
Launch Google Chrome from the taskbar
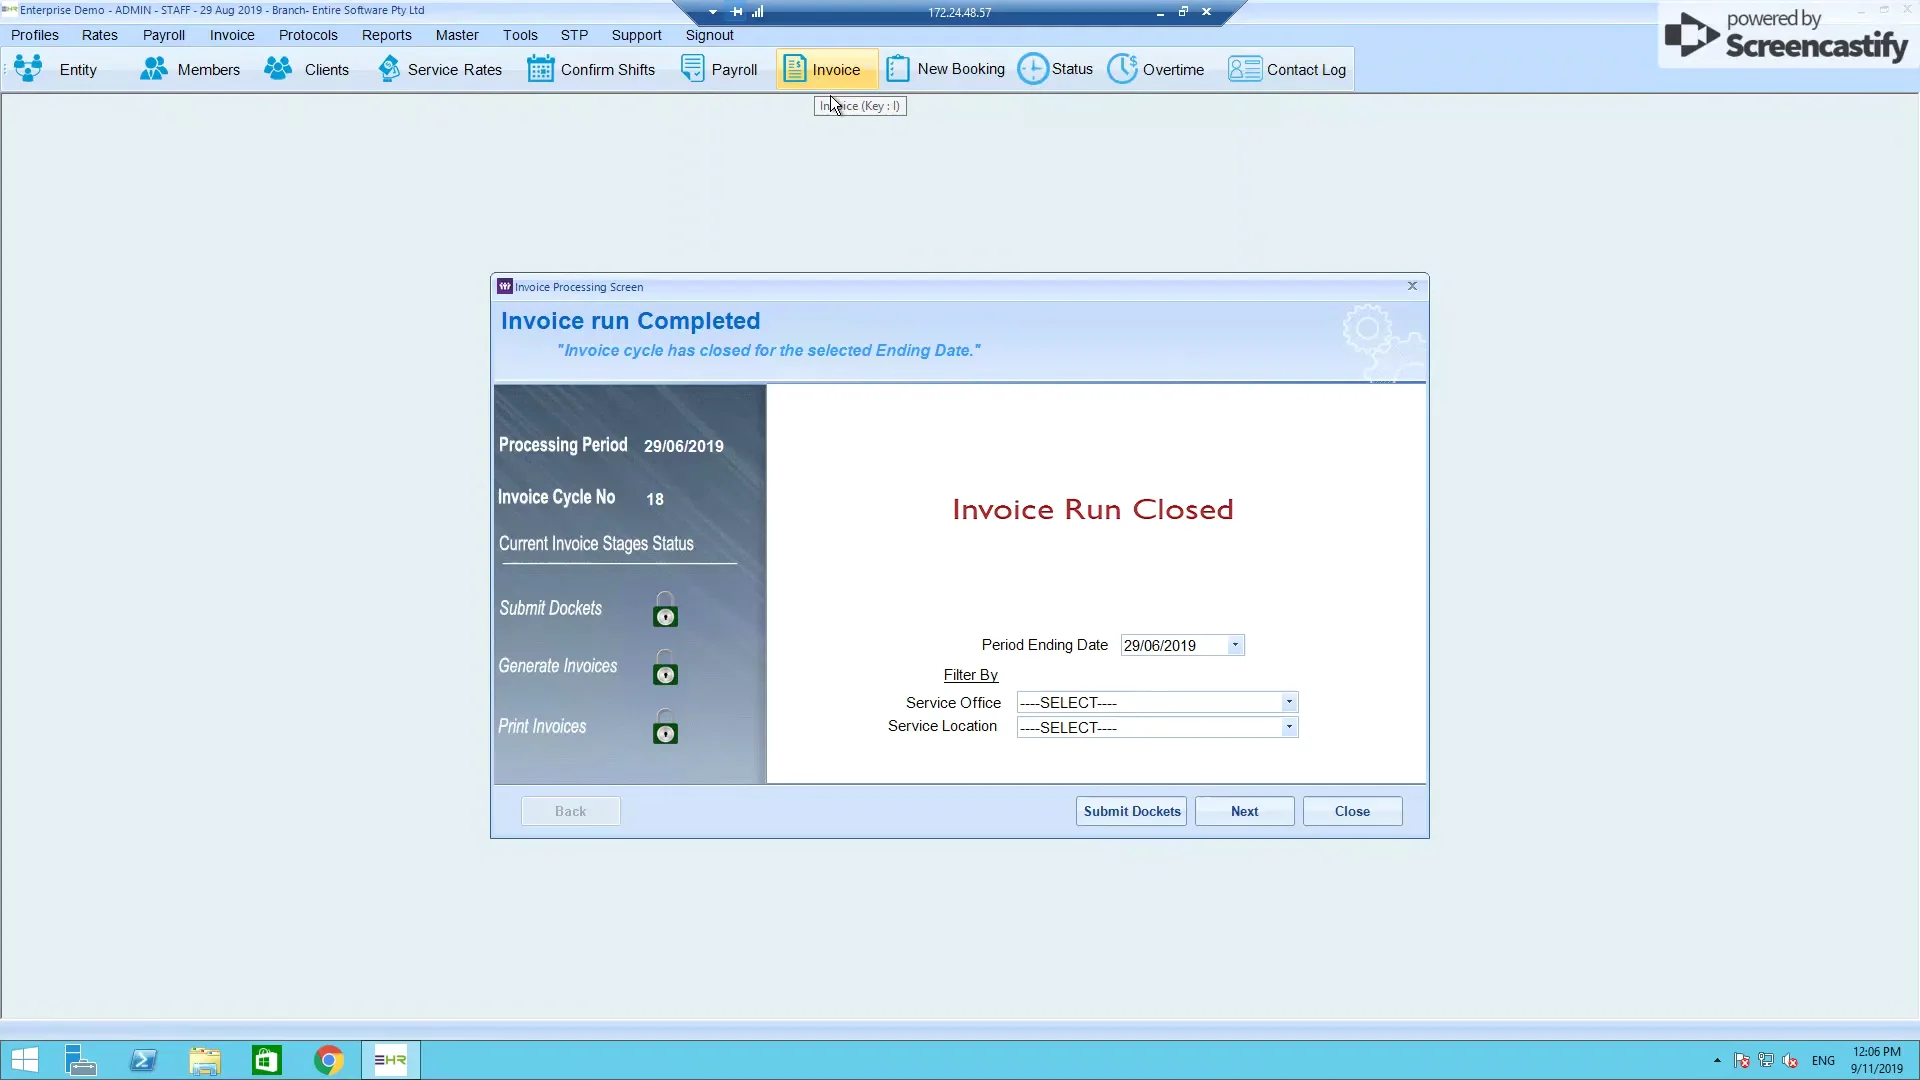[x=328, y=1059]
